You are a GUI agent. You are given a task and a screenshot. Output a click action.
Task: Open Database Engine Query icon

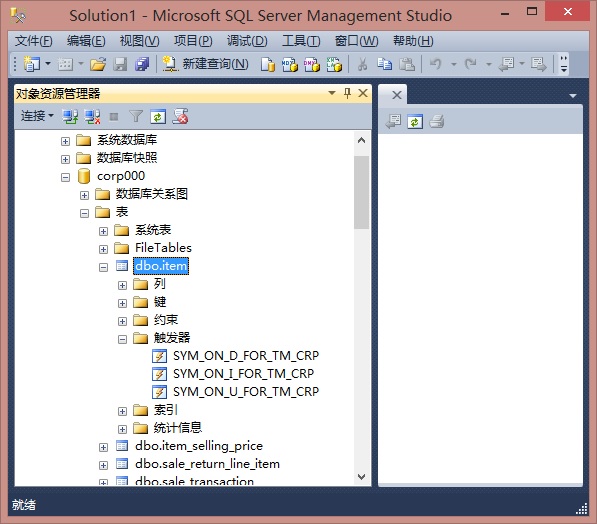pyautogui.click(x=268, y=64)
